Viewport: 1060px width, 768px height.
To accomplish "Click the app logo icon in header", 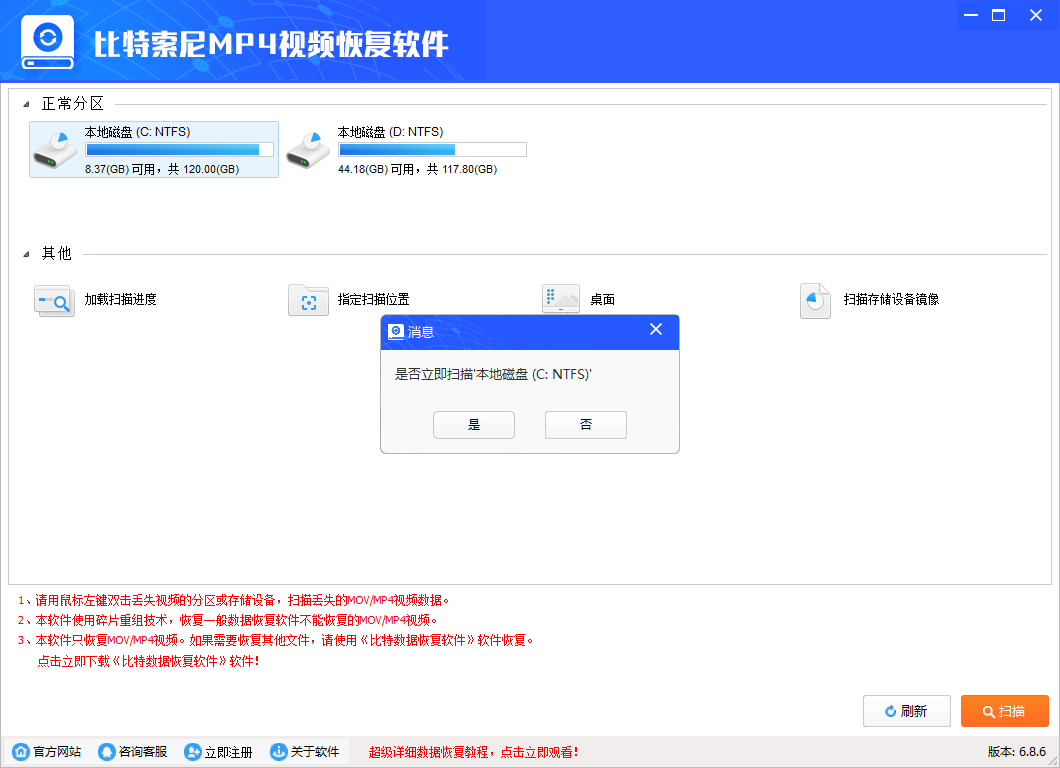I will point(47,42).
